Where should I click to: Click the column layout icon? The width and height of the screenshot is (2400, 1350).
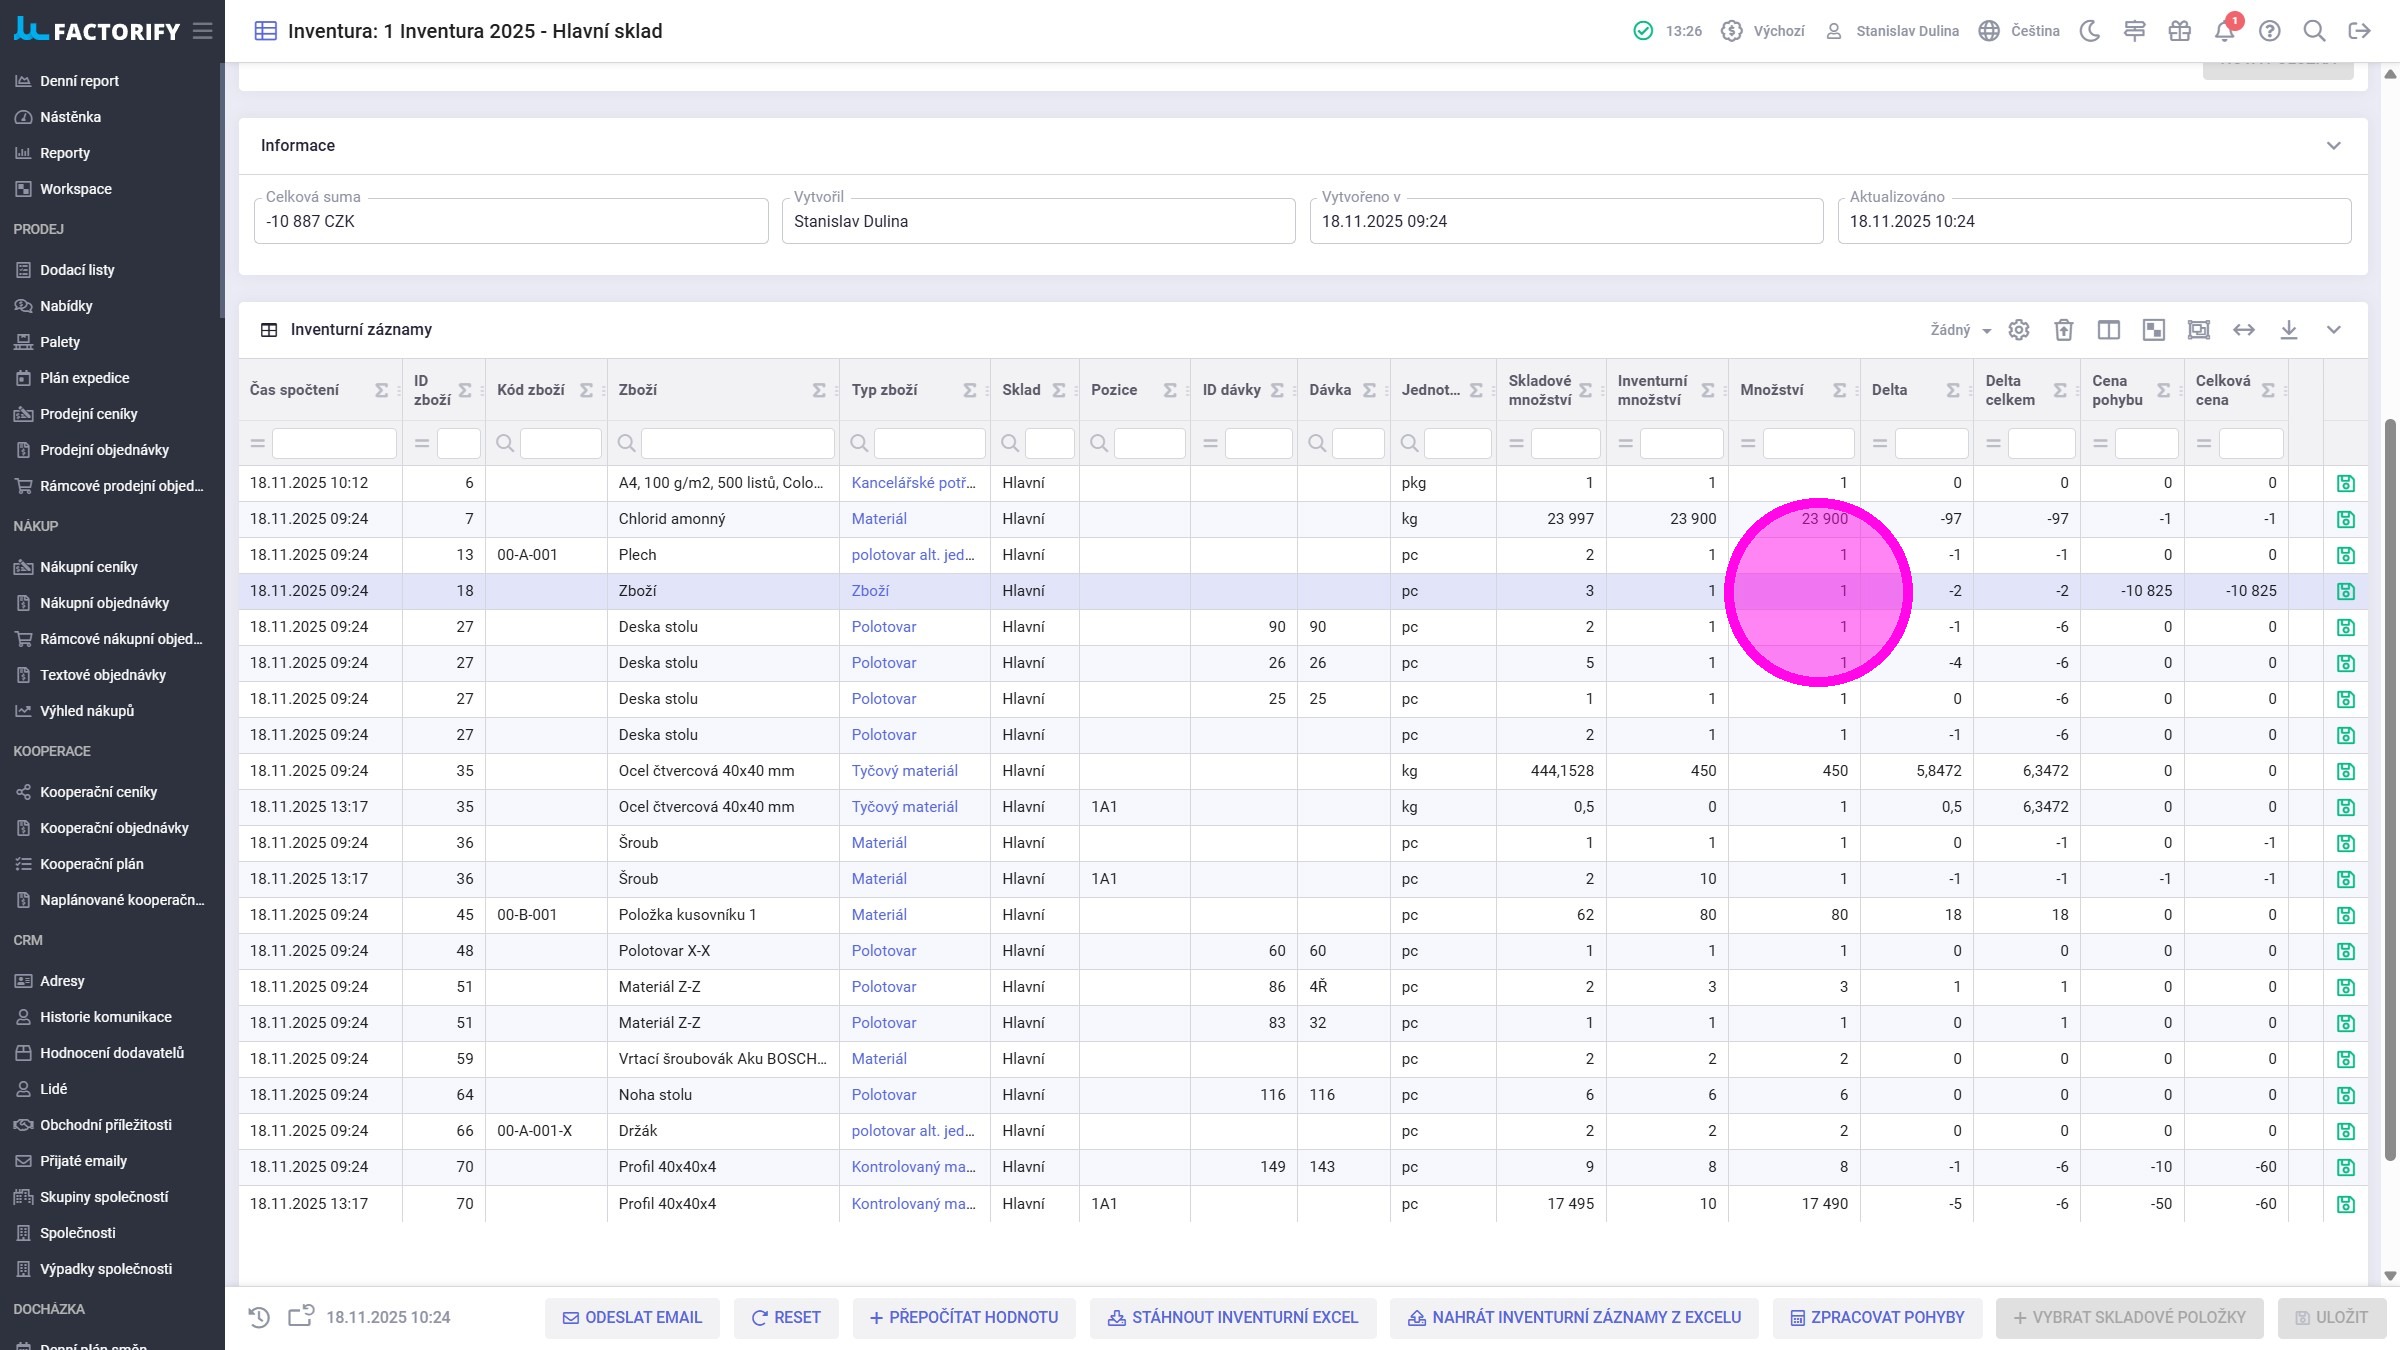(x=2109, y=330)
